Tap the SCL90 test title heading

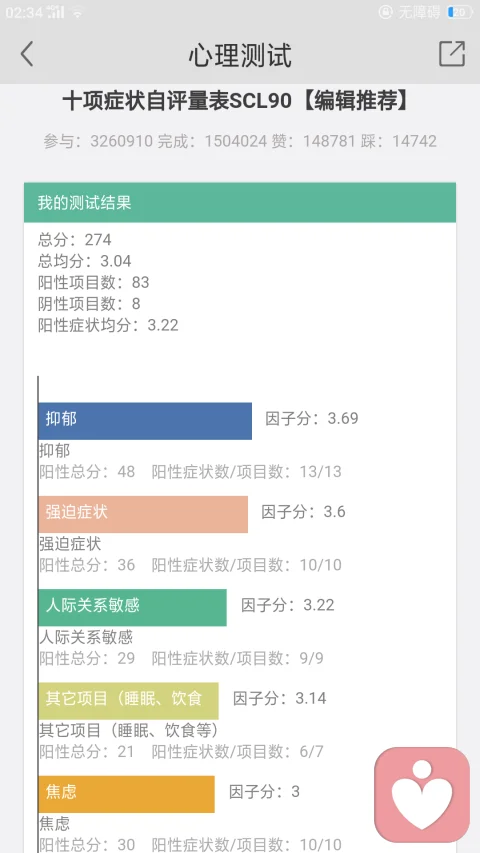pos(236,101)
